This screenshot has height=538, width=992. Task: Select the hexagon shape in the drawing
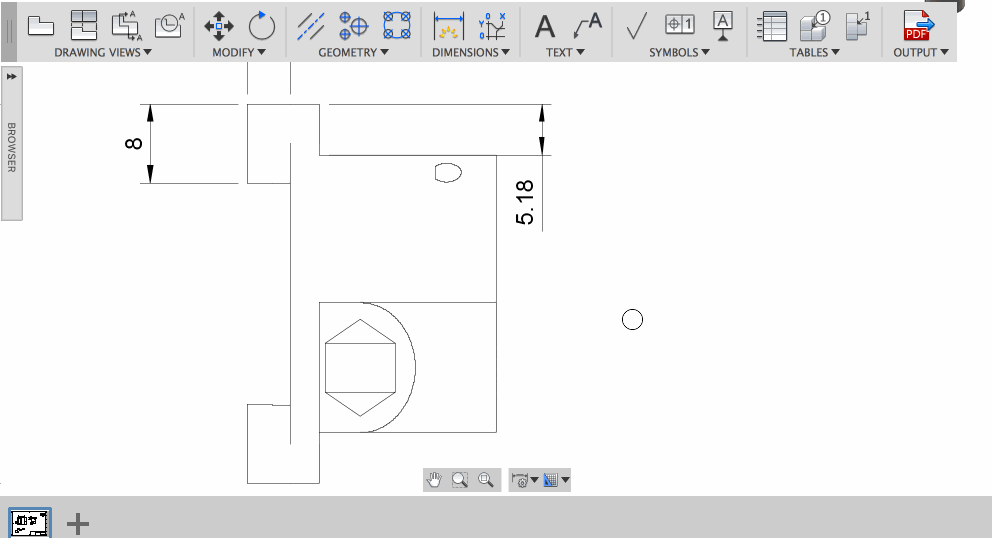361,368
